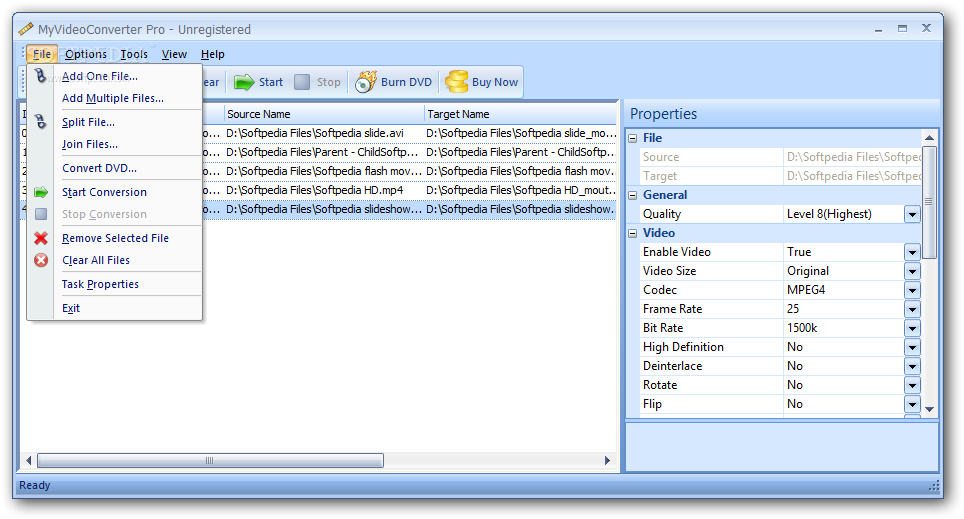The image size is (964, 519).
Task: Open the Flip dropdown arrow
Action: [912, 405]
